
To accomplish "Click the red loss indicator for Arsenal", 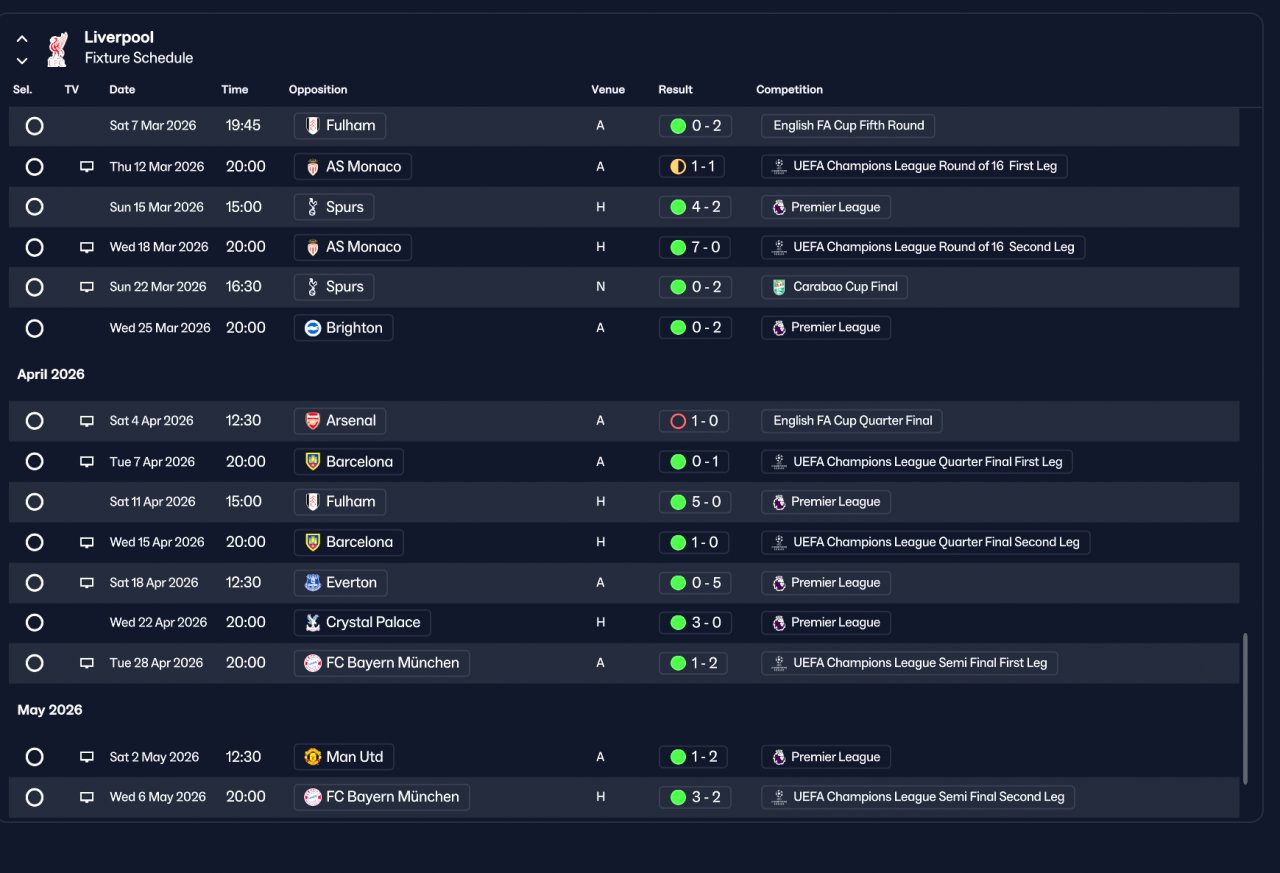I will [x=678, y=421].
